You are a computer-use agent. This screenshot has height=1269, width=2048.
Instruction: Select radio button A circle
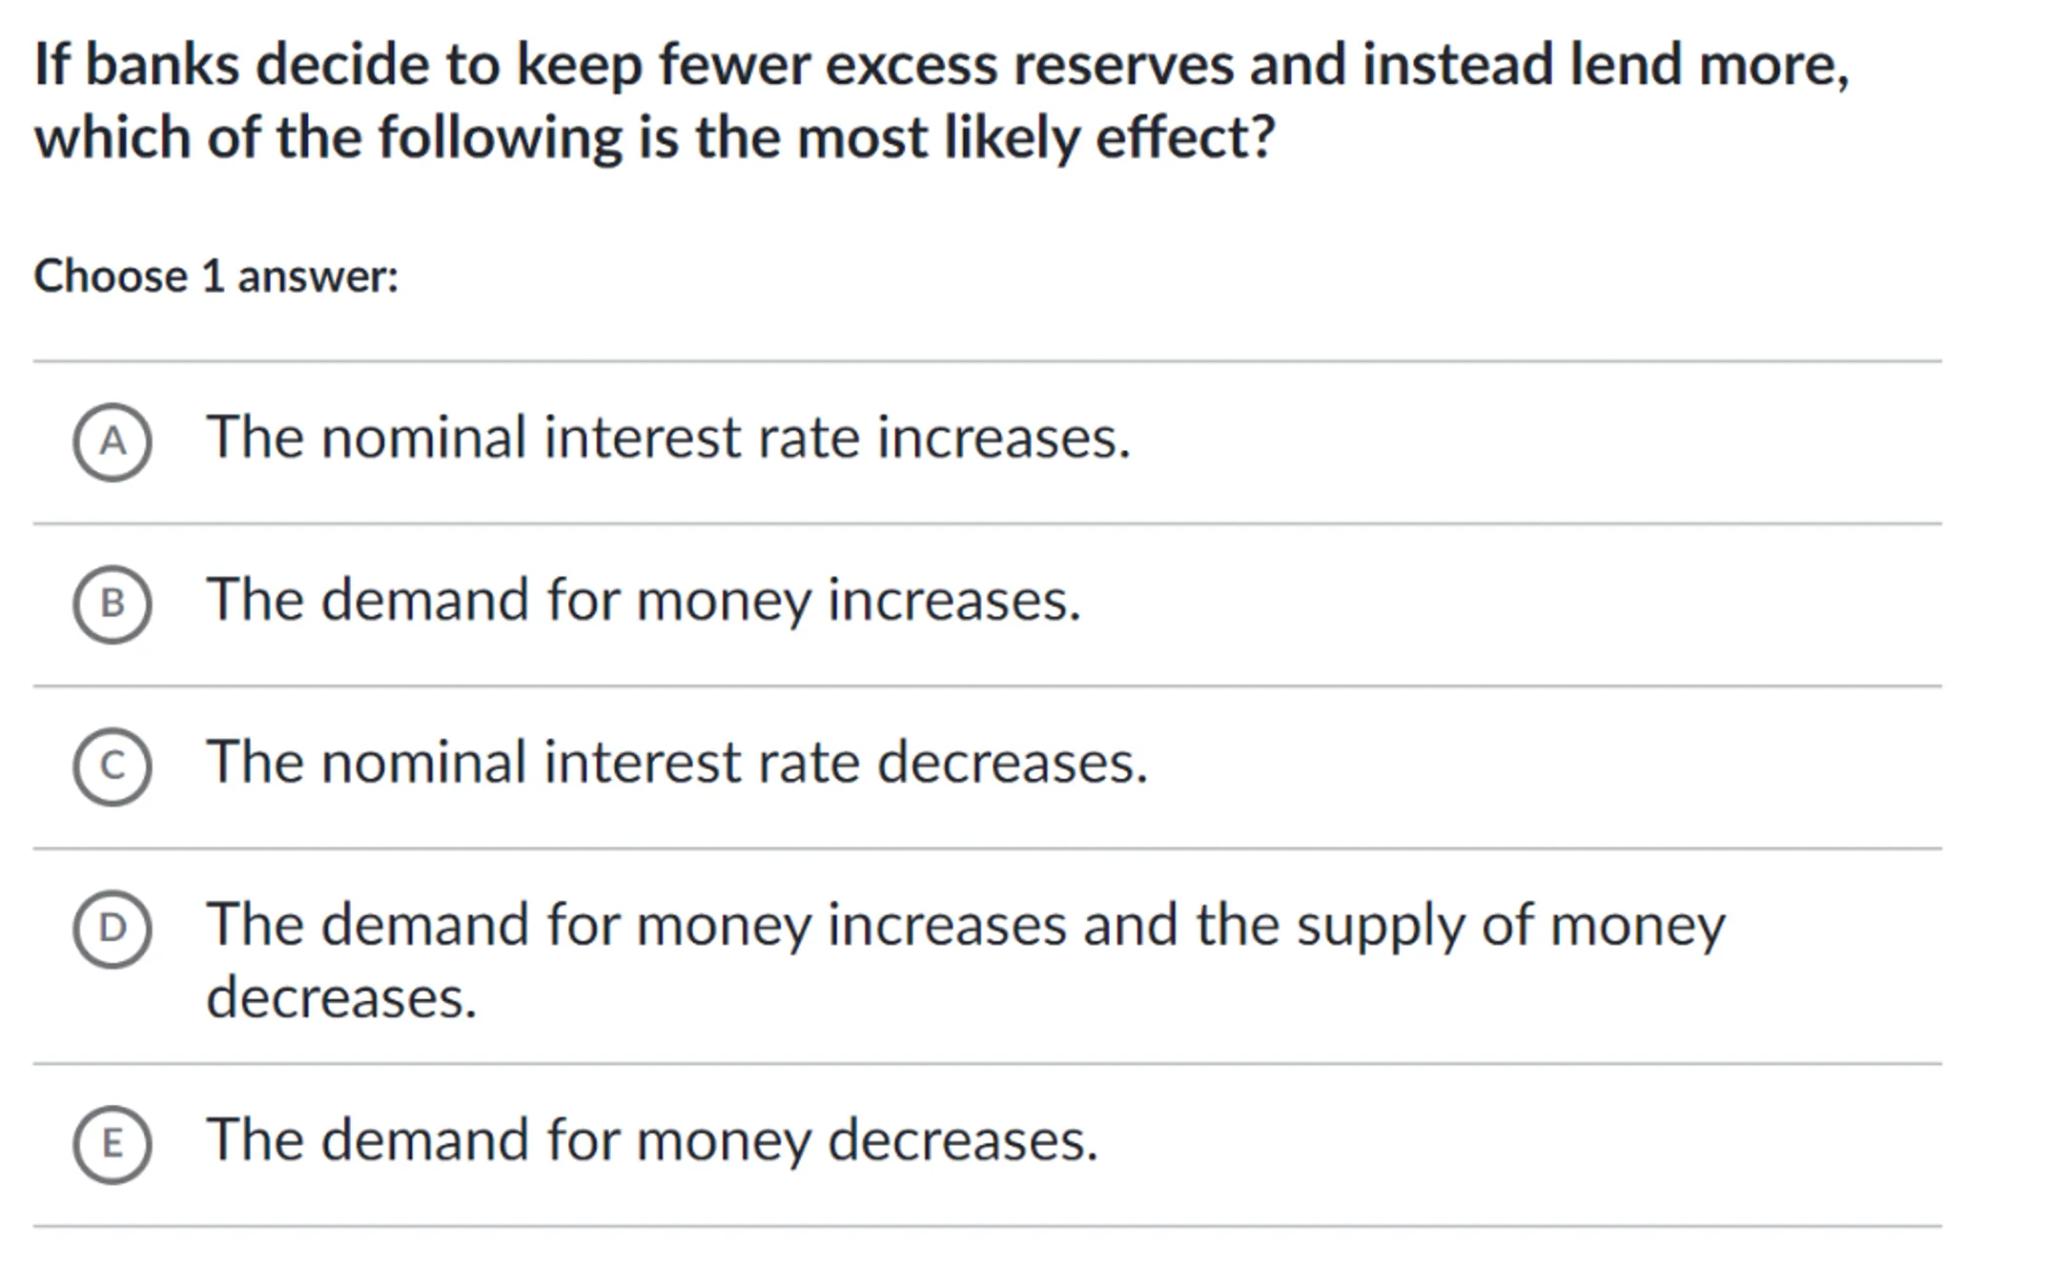(112, 441)
